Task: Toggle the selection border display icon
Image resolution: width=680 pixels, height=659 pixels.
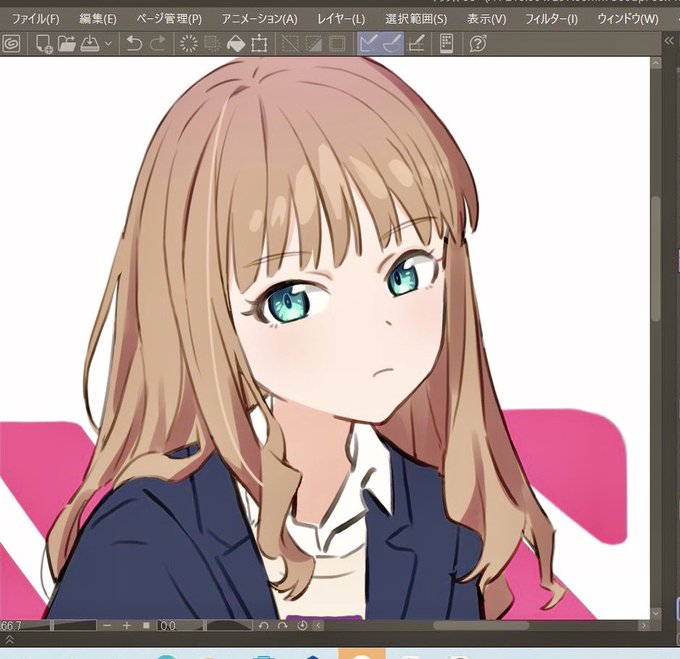Action: (x=337, y=44)
